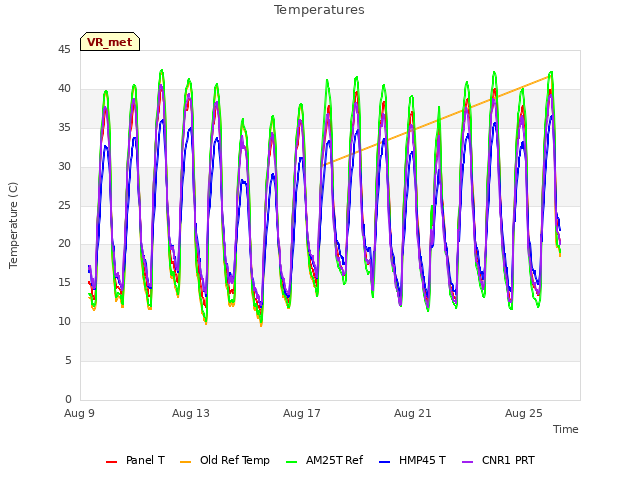
Task: Click the red Panel T color swatch
Action: click(x=111, y=462)
